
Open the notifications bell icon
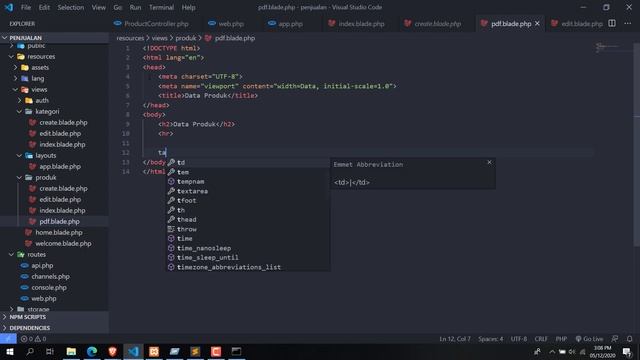(629, 339)
